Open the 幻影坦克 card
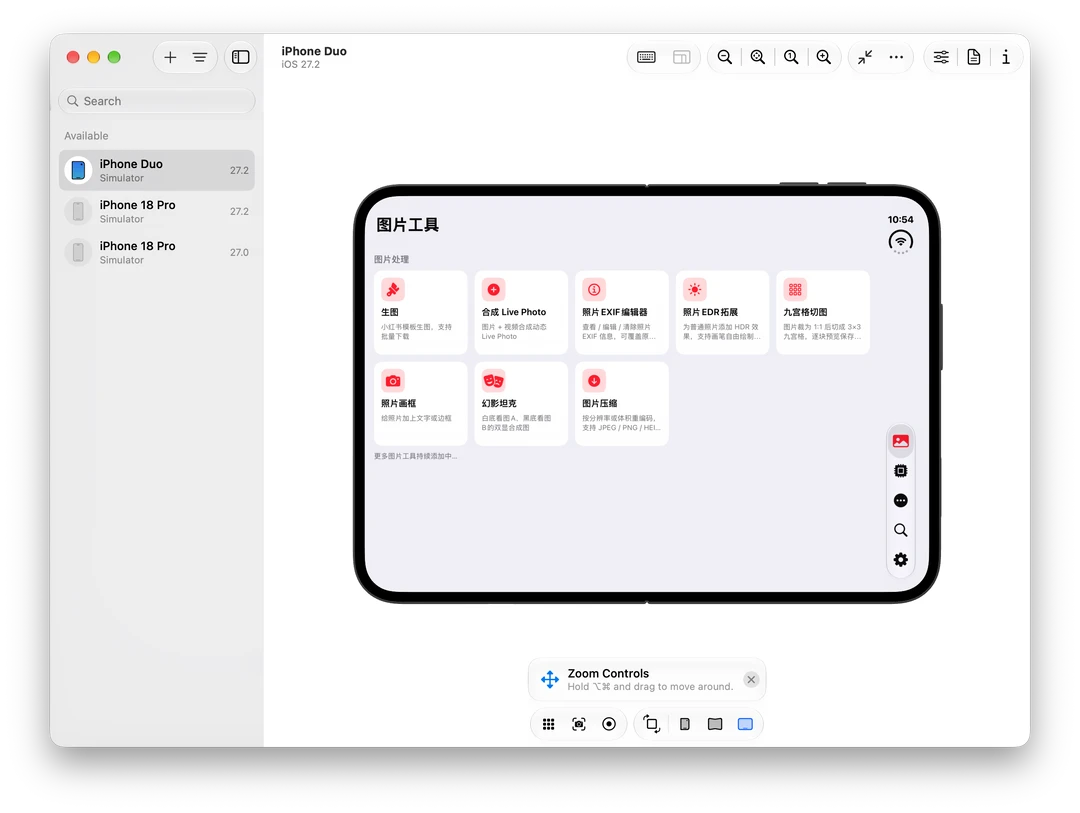 (521, 404)
